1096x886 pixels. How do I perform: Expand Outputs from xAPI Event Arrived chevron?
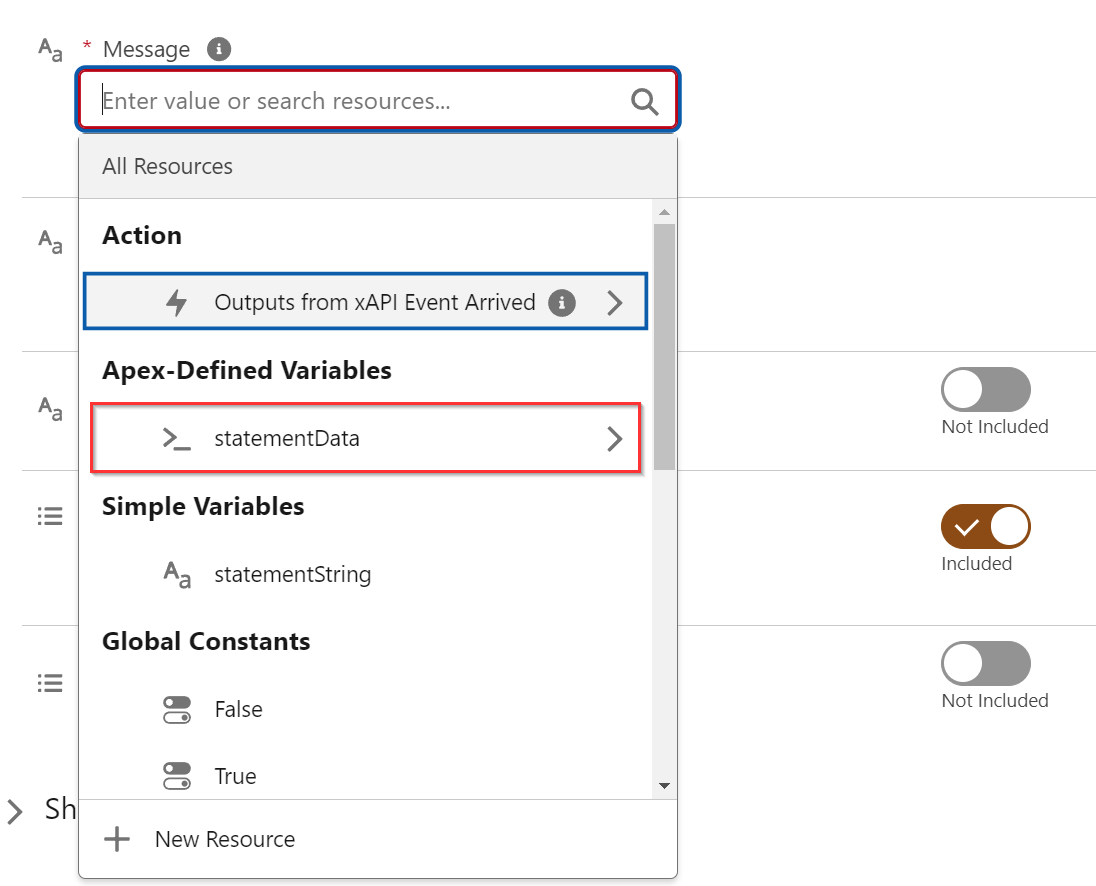[615, 303]
